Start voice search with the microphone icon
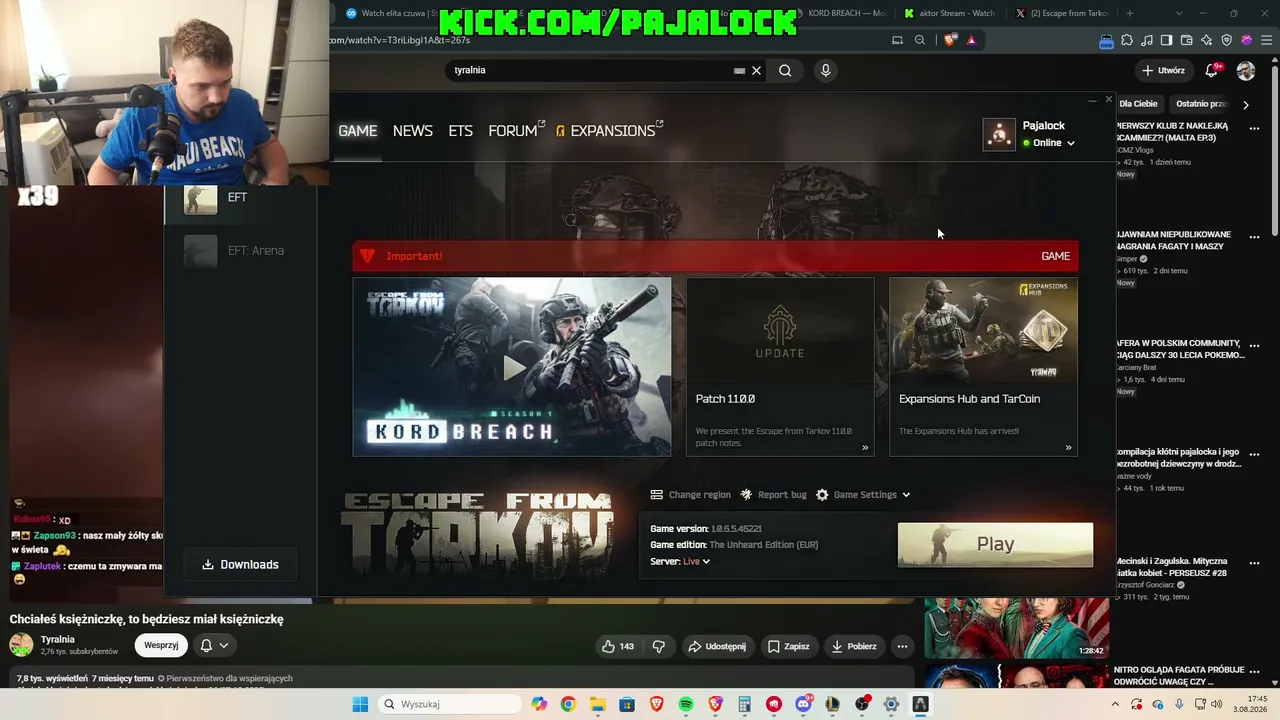Image resolution: width=1280 pixels, height=720 pixels. click(825, 70)
